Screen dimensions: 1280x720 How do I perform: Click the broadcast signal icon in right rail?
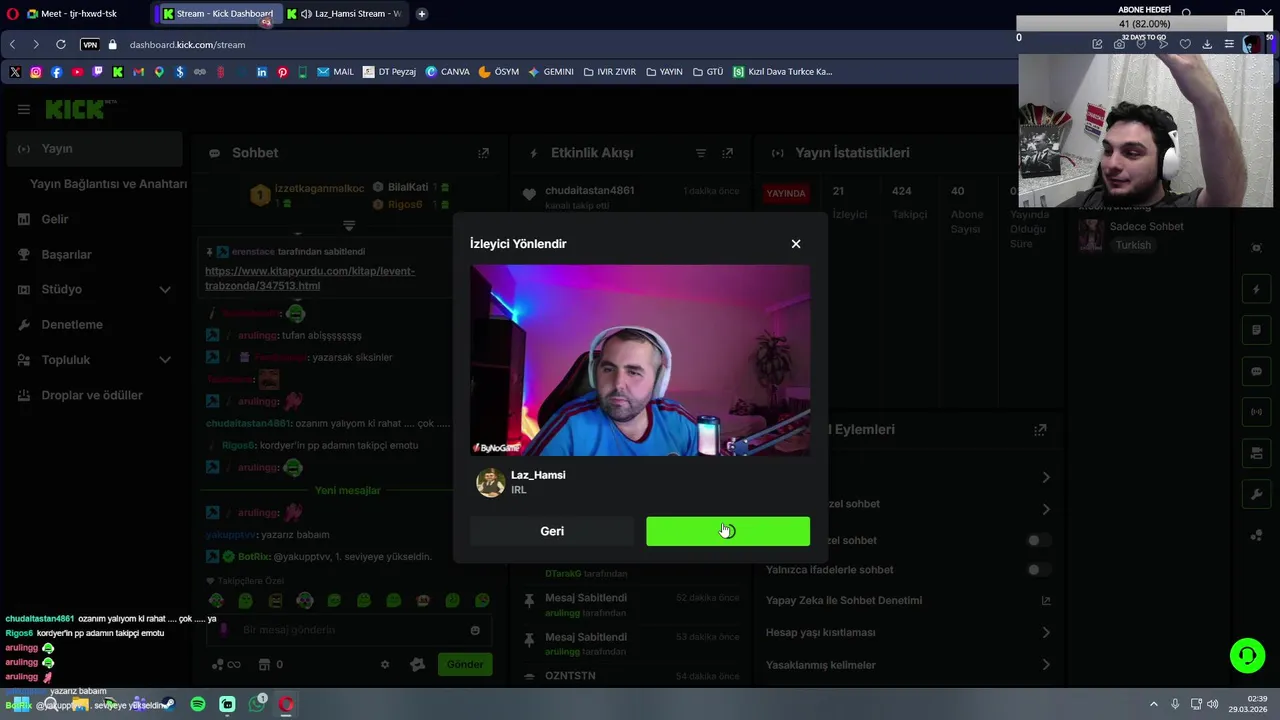1257,412
